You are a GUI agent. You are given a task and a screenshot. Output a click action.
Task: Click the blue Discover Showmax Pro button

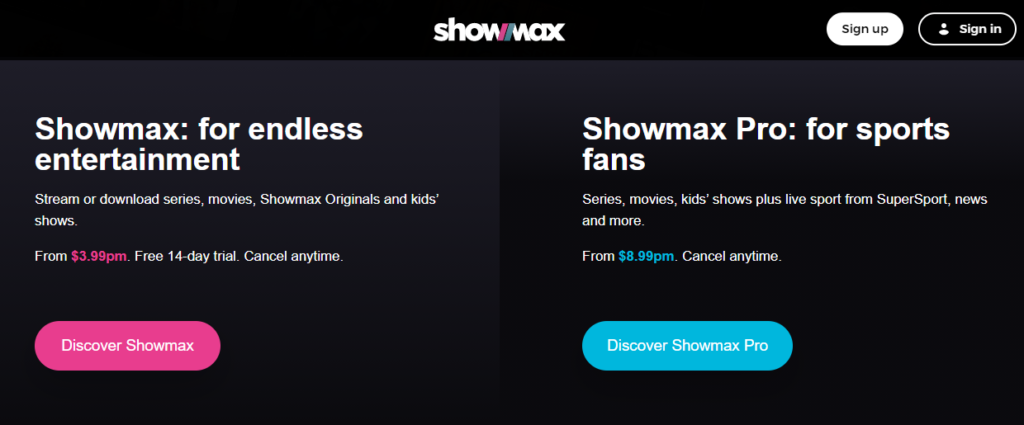pos(687,345)
